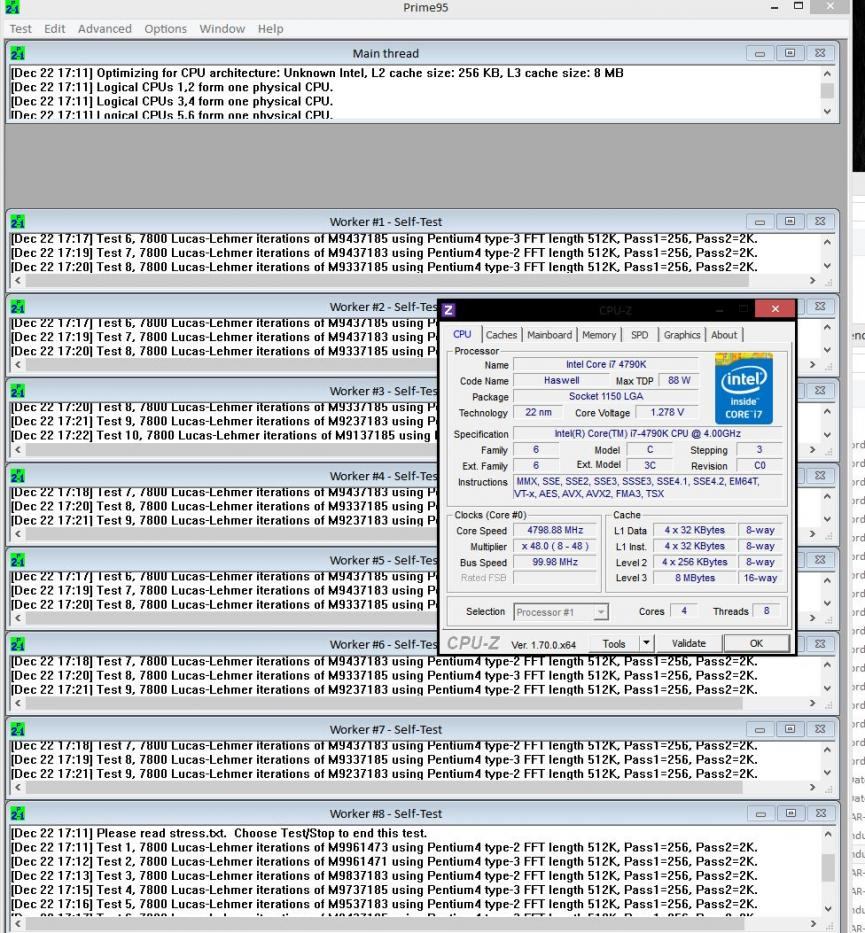Click Main thread scroll down arrow
The image size is (865, 933).
(827, 111)
